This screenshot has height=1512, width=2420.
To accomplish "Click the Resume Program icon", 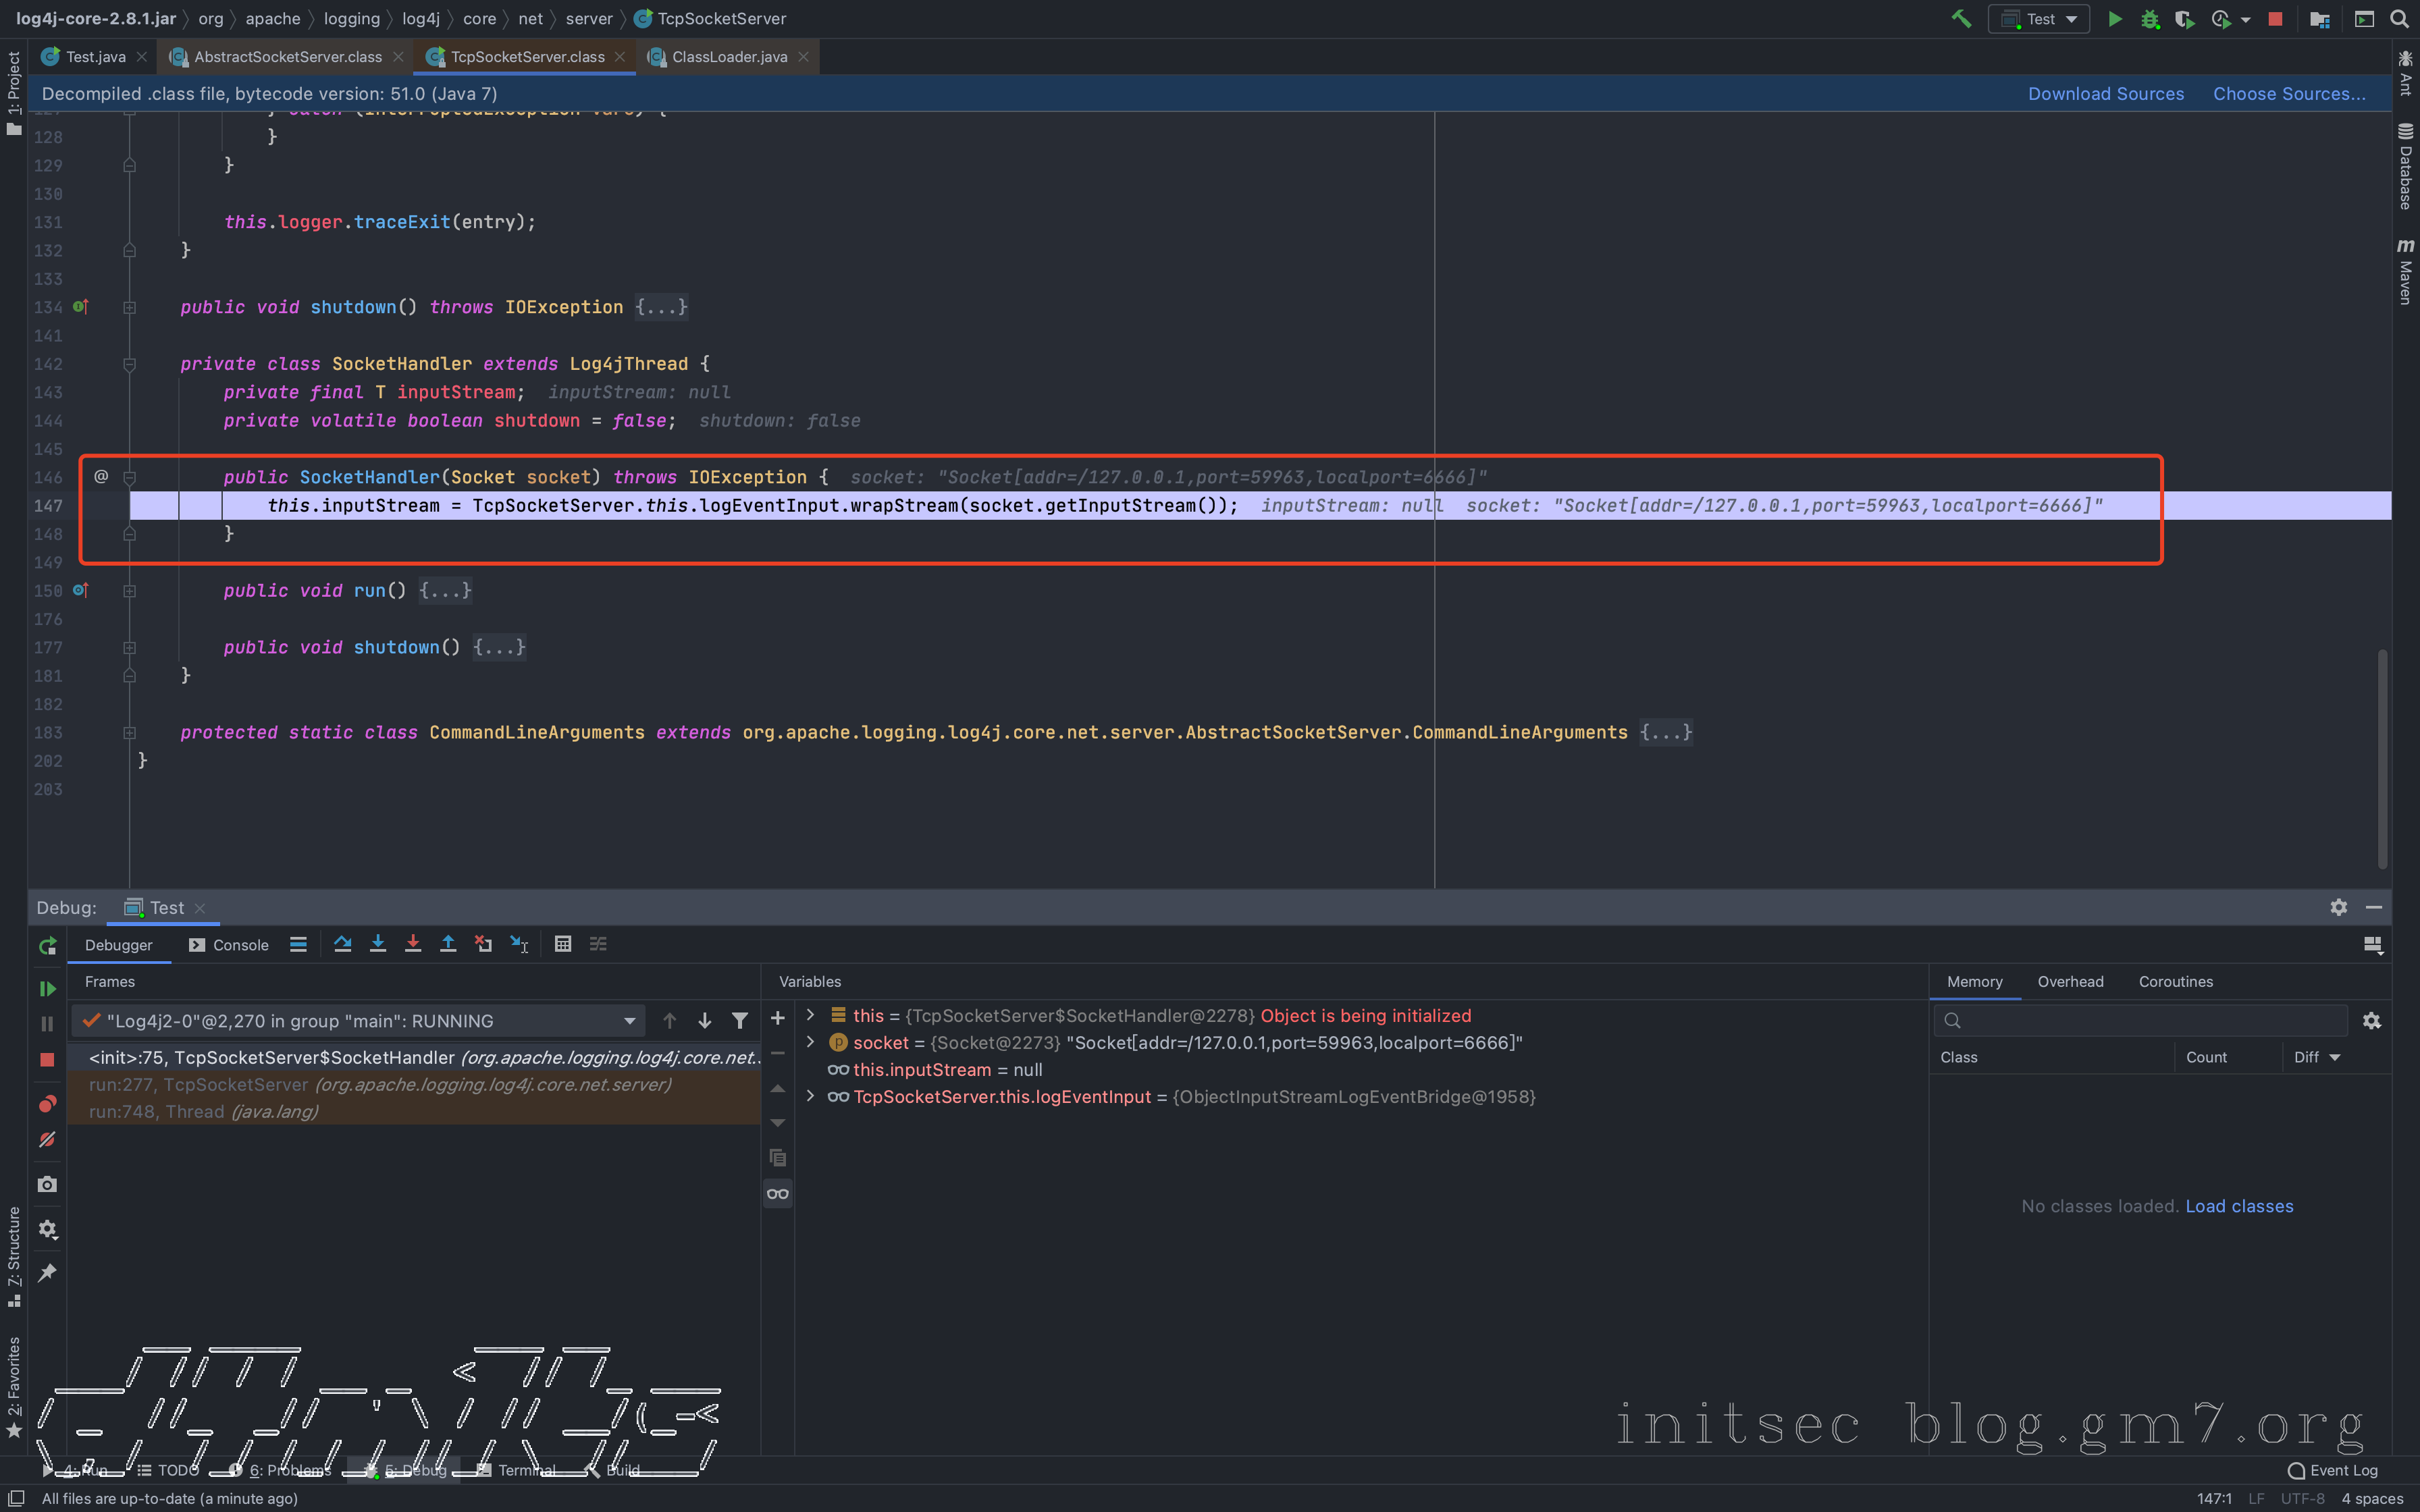I will [47, 988].
